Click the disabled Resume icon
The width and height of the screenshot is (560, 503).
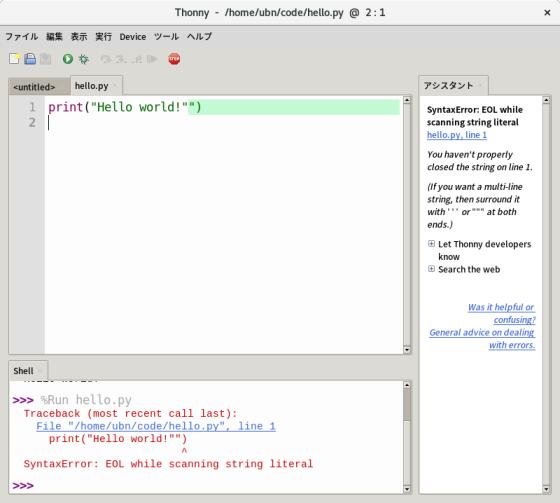click(152, 59)
